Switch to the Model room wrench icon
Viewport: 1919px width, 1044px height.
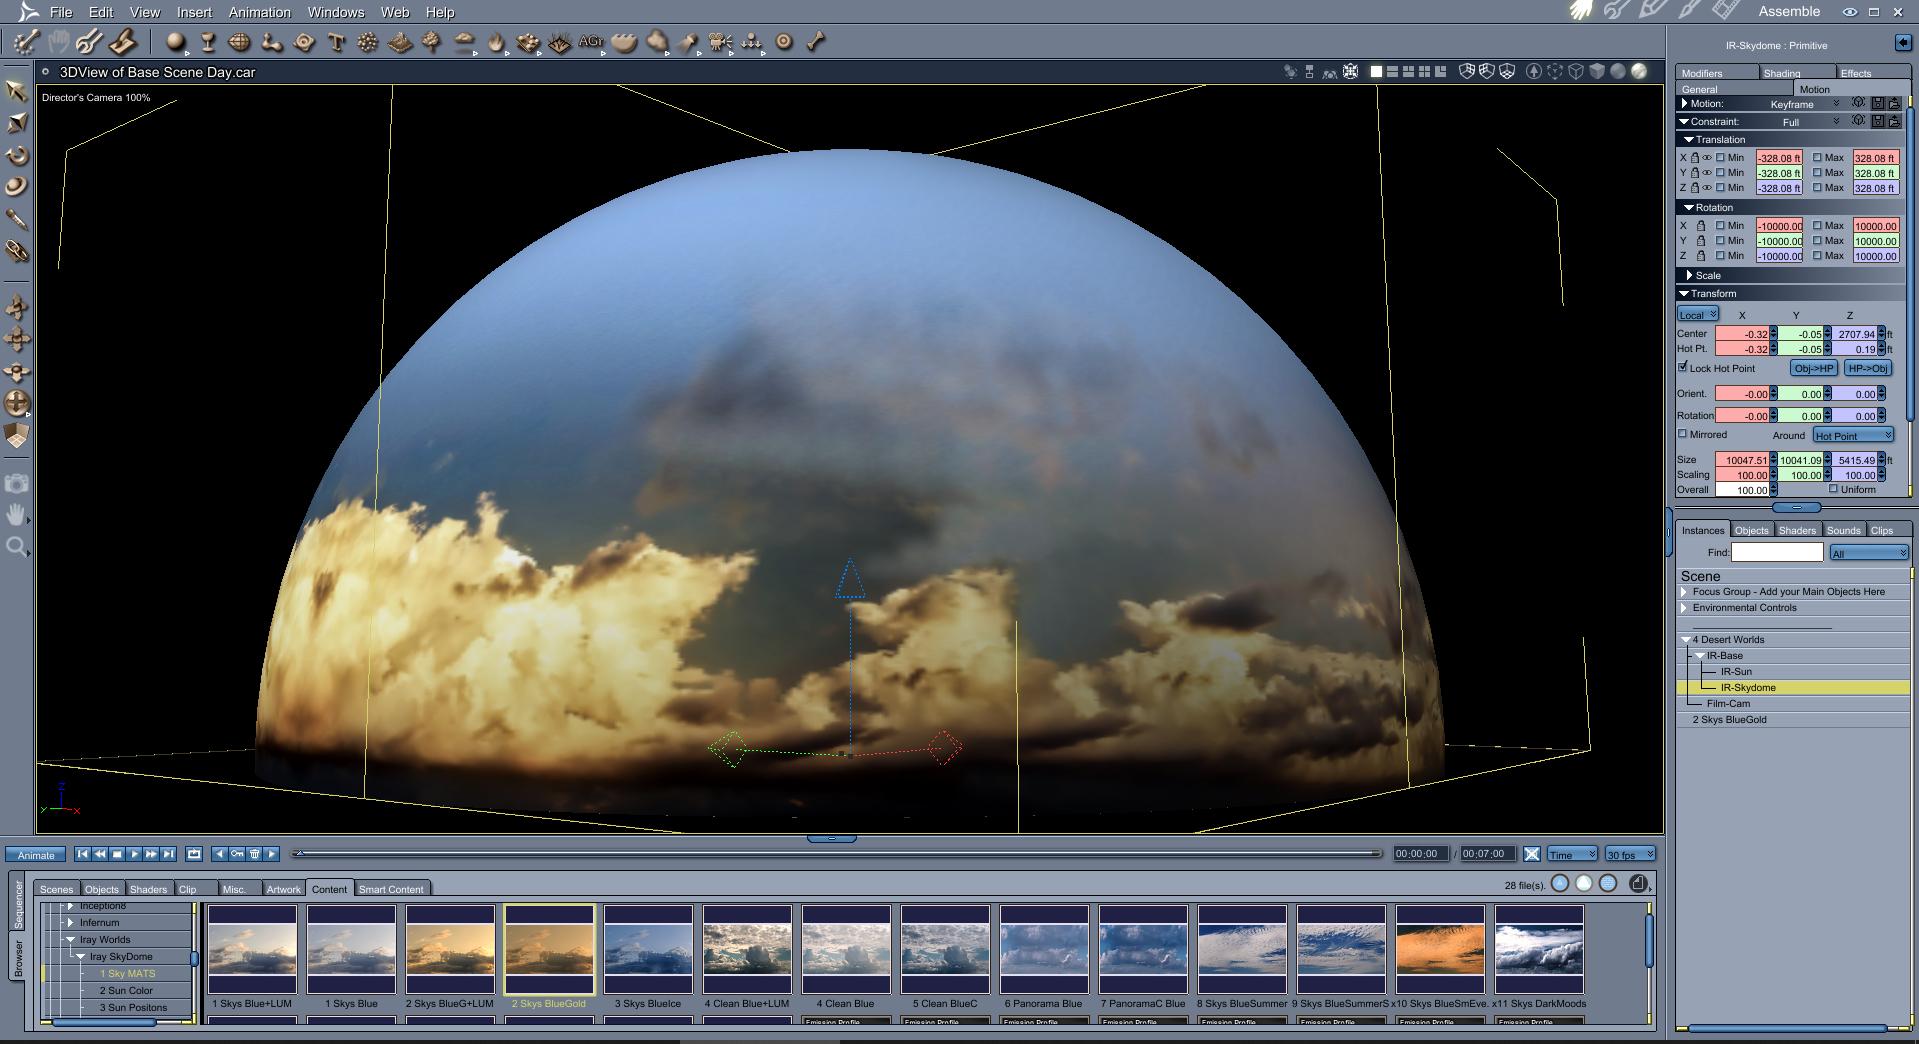1617,11
